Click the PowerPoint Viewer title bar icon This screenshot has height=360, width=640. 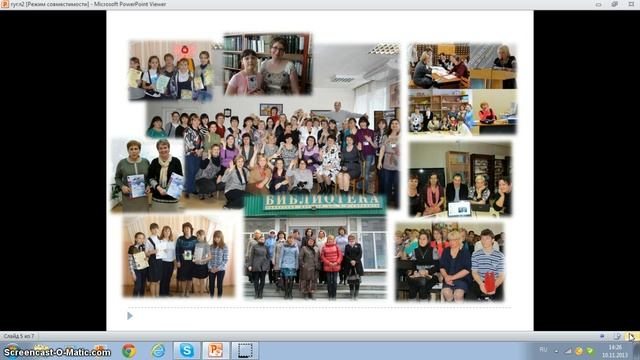coord(4,4)
